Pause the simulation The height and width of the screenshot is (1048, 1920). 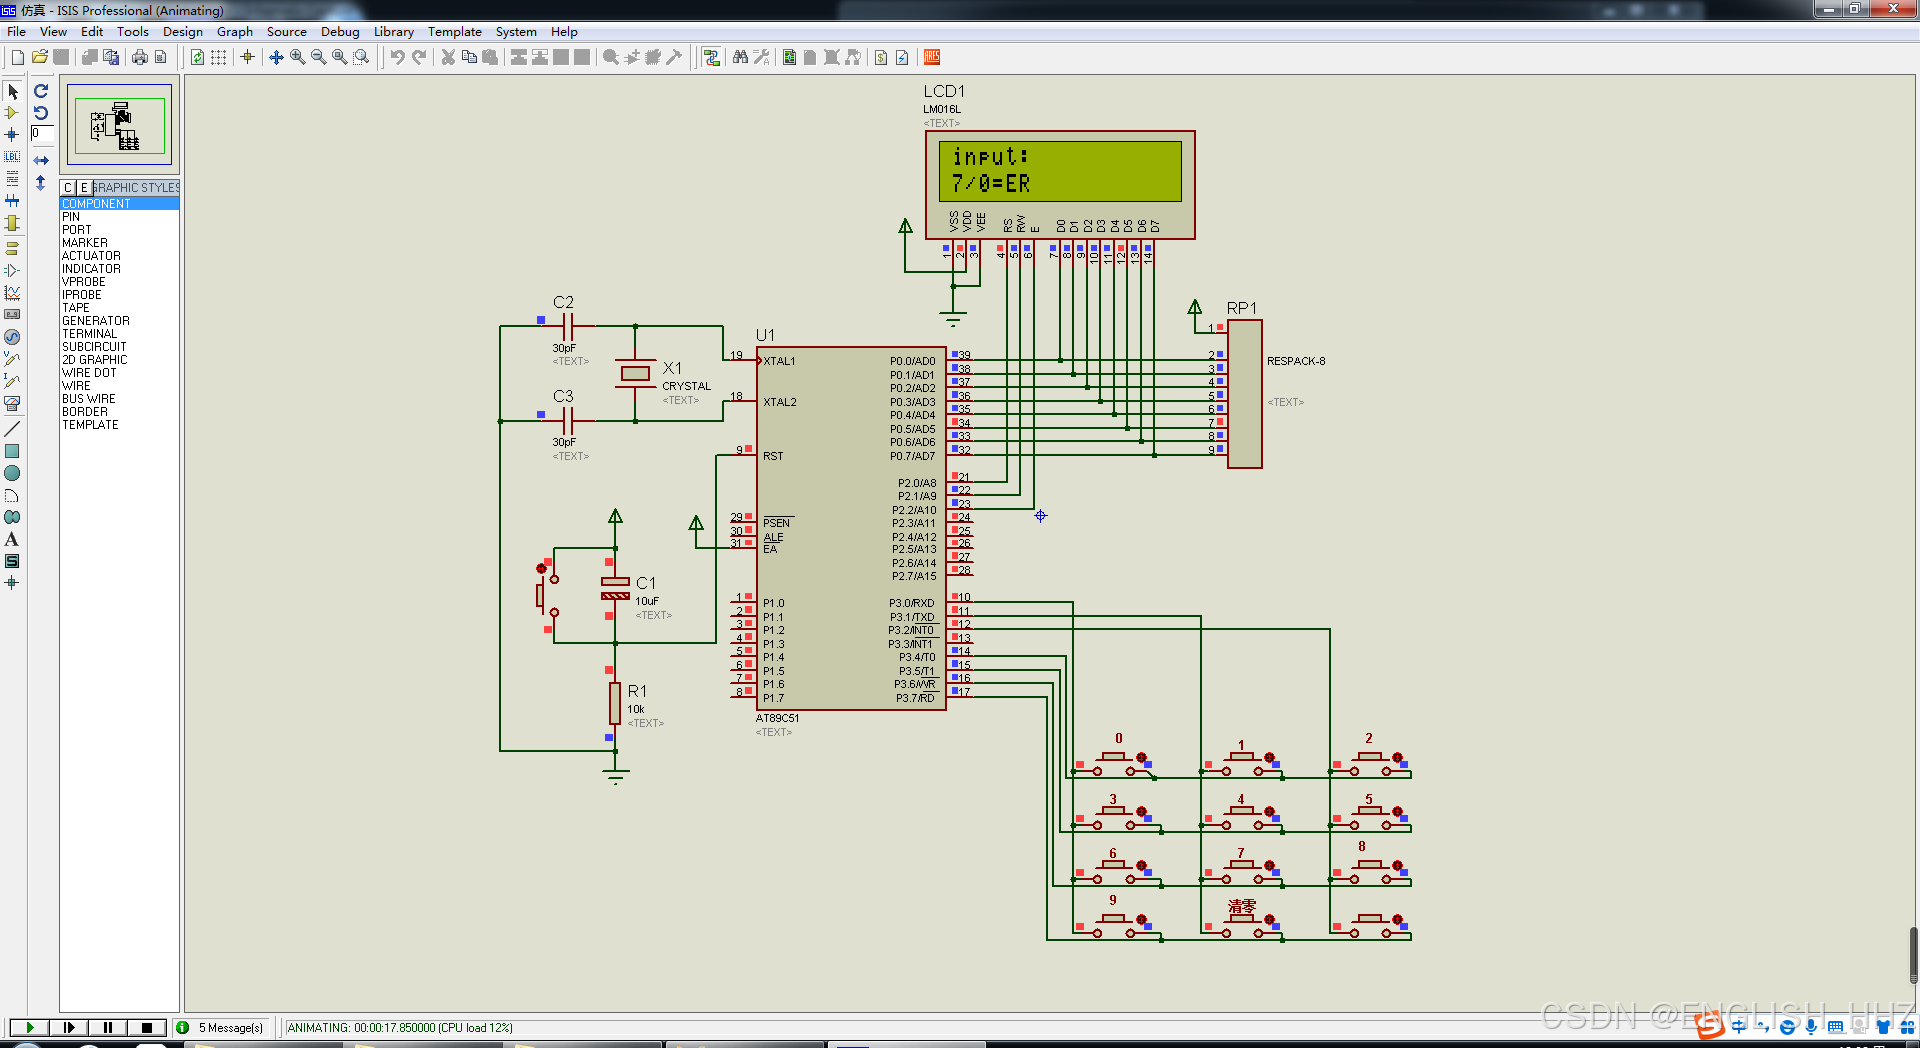pyautogui.click(x=107, y=1027)
